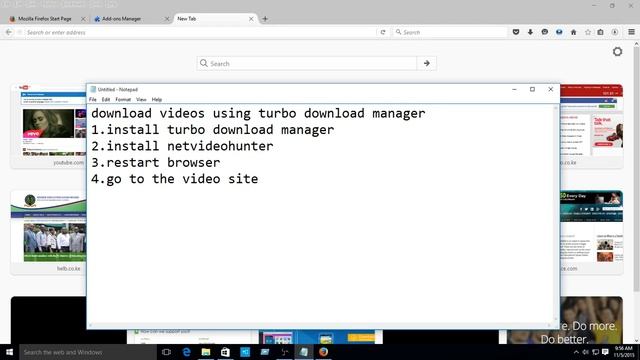Open the volume icon in system tray
The height and width of the screenshot is (360, 640).
pos(586,352)
